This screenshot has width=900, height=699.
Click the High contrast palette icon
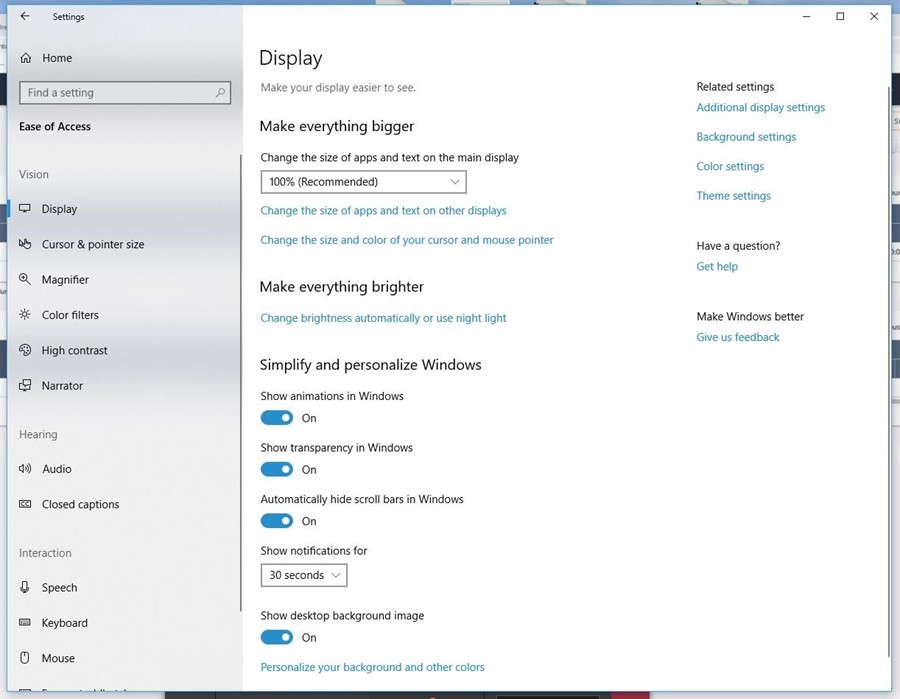pos(25,350)
